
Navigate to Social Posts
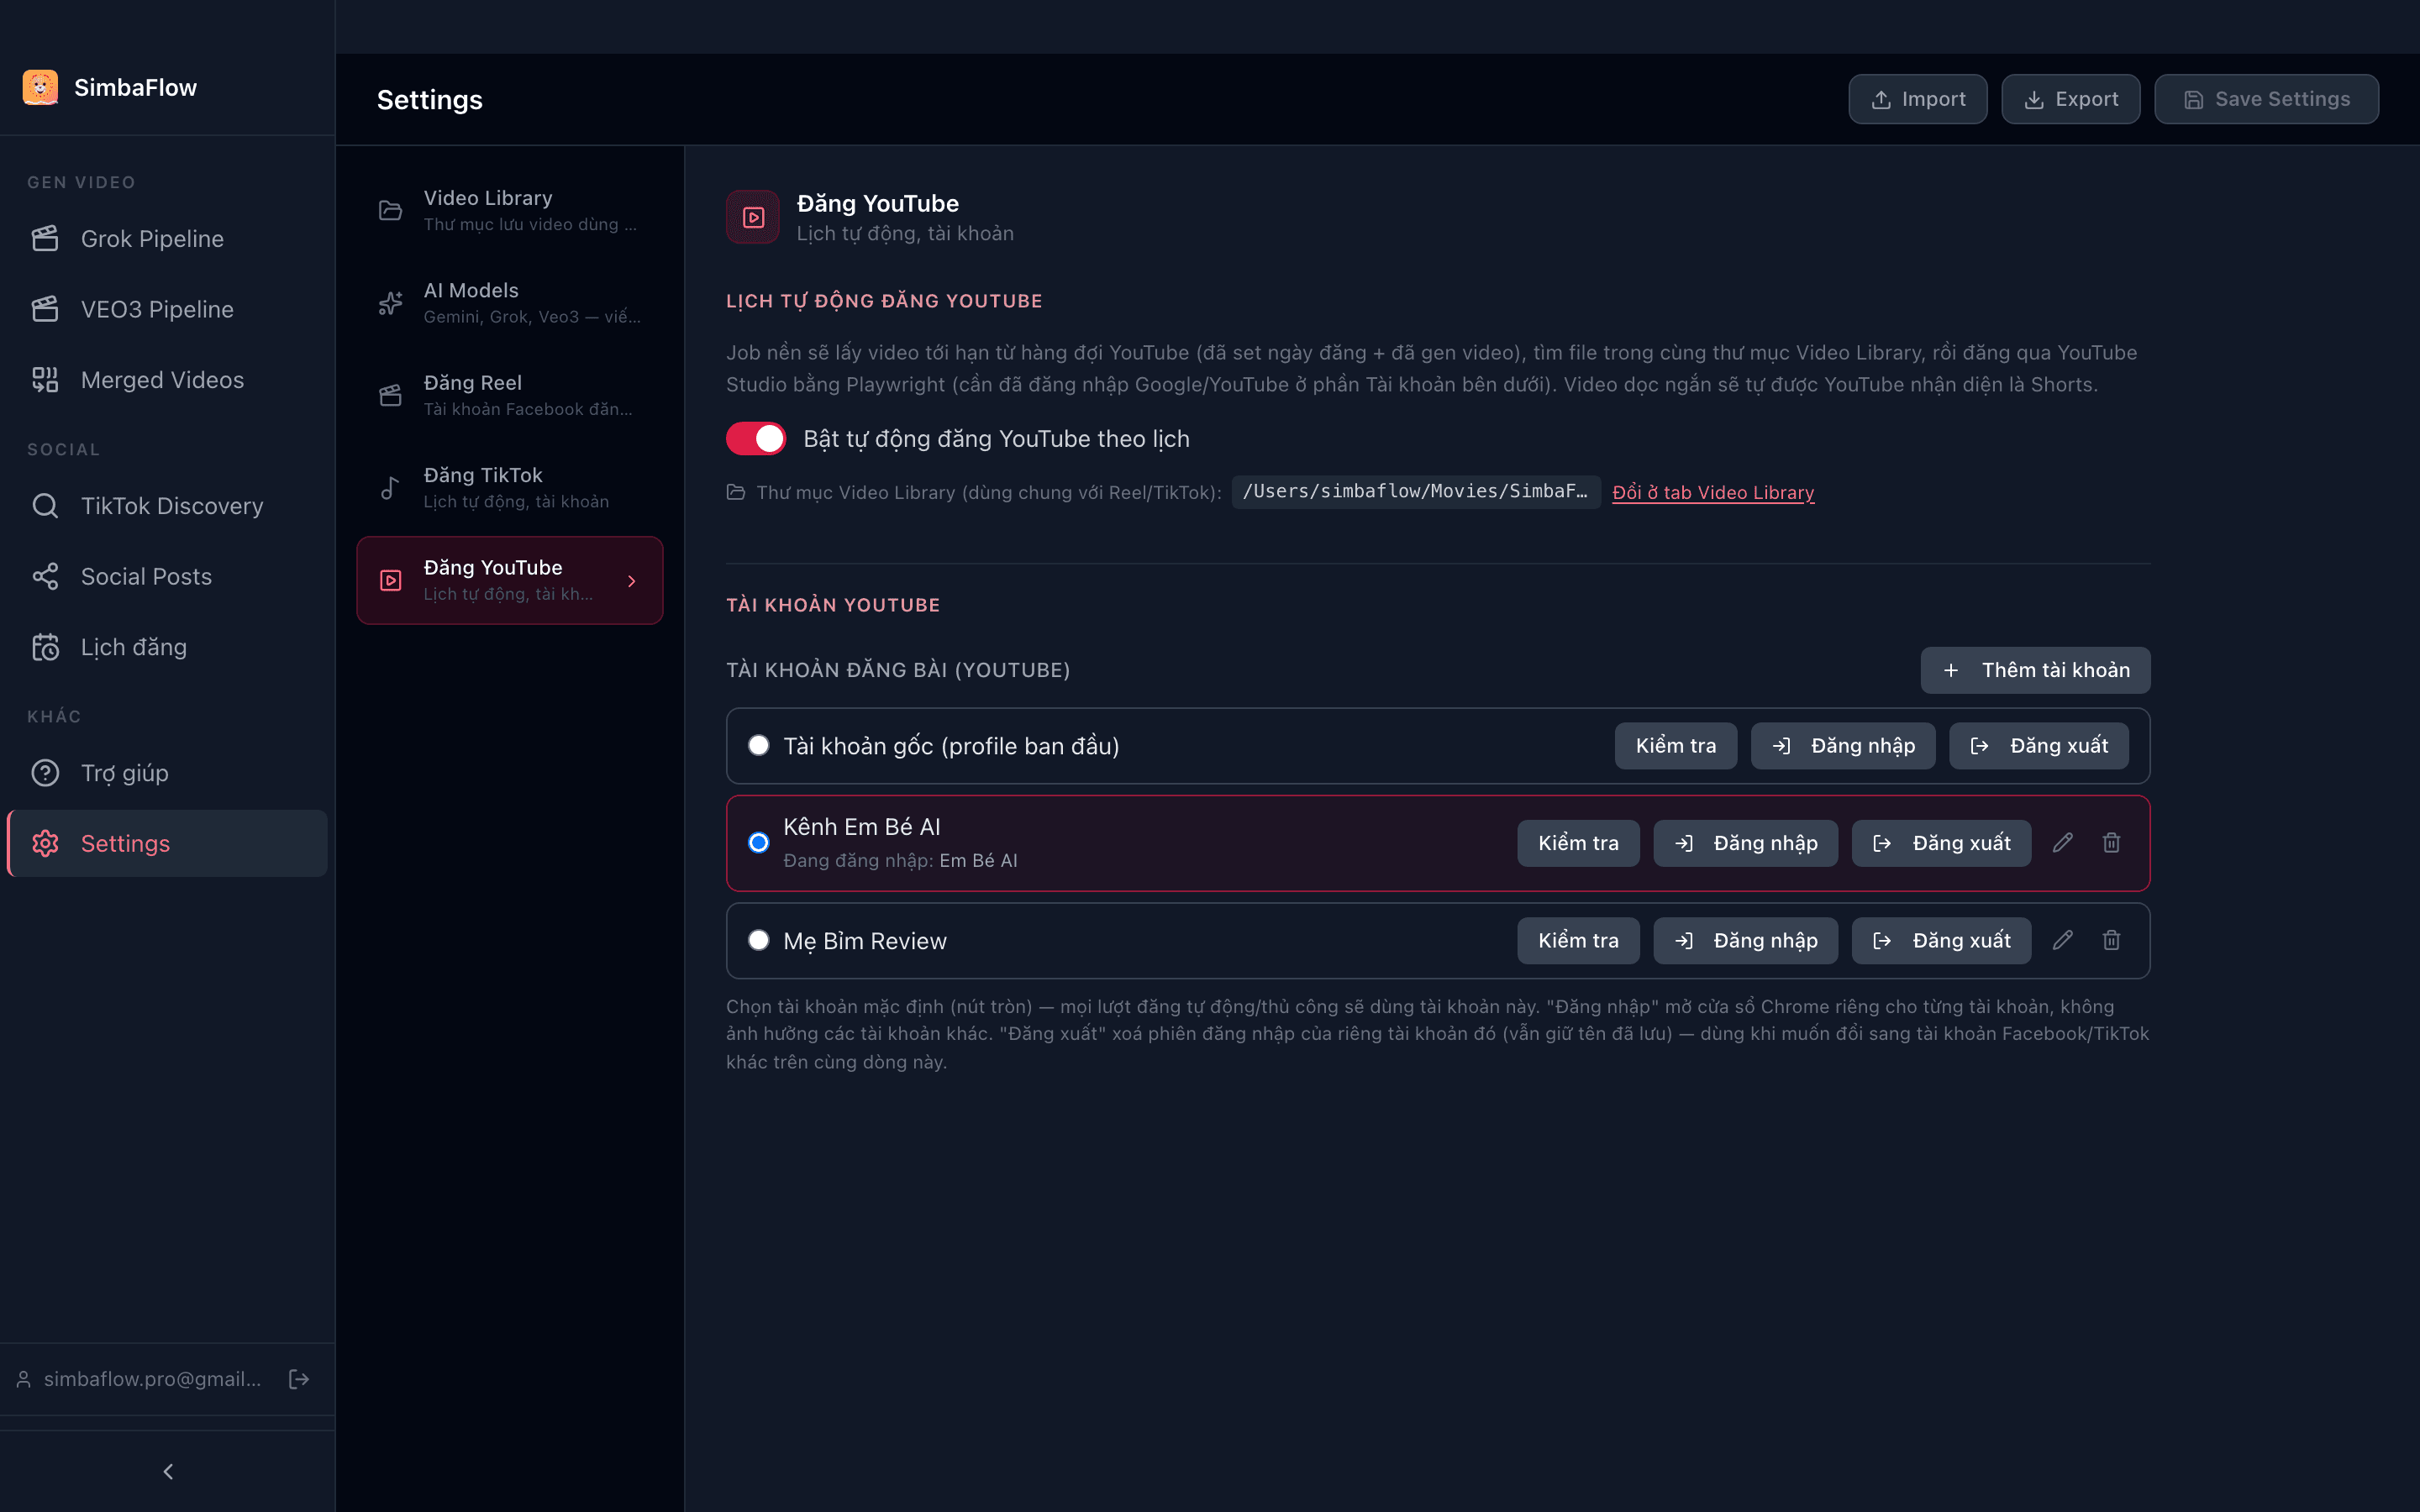[x=167, y=576]
